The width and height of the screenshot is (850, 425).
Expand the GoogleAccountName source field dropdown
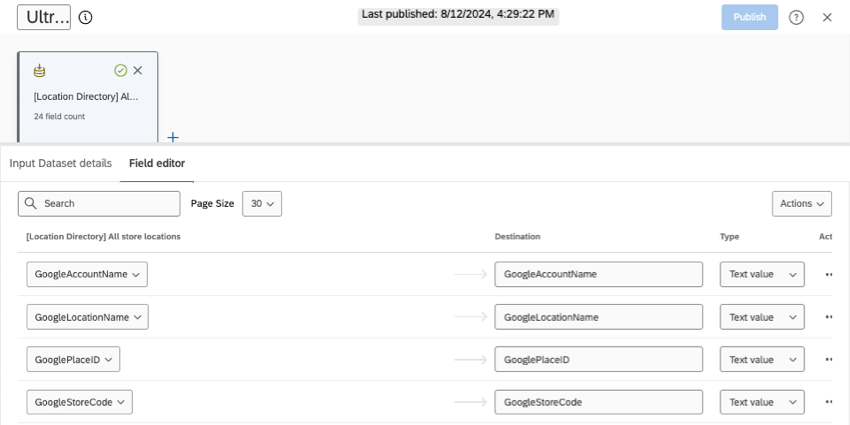(87, 274)
